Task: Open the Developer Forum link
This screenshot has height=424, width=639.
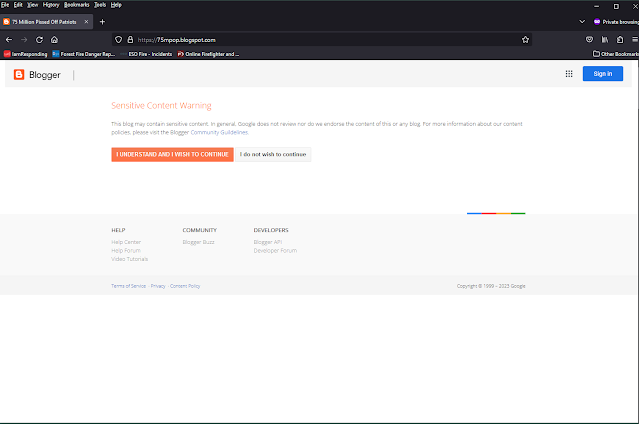Action: (x=275, y=251)
